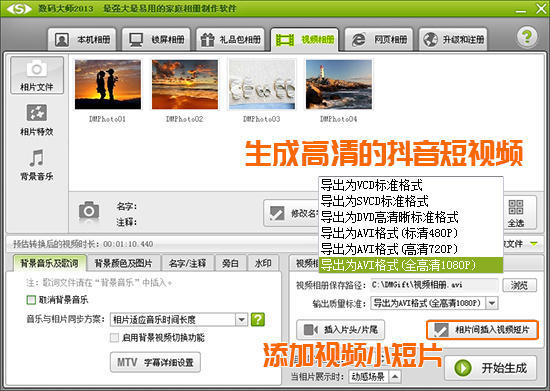Screen dimensions: 550x391
Task: Switch to the 网页相册 tab
Action: (x=379, y=40)
